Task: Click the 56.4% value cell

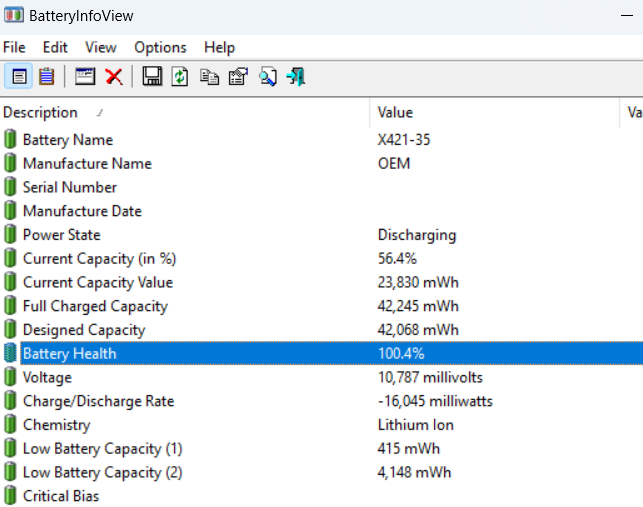Action: (397, 259)
